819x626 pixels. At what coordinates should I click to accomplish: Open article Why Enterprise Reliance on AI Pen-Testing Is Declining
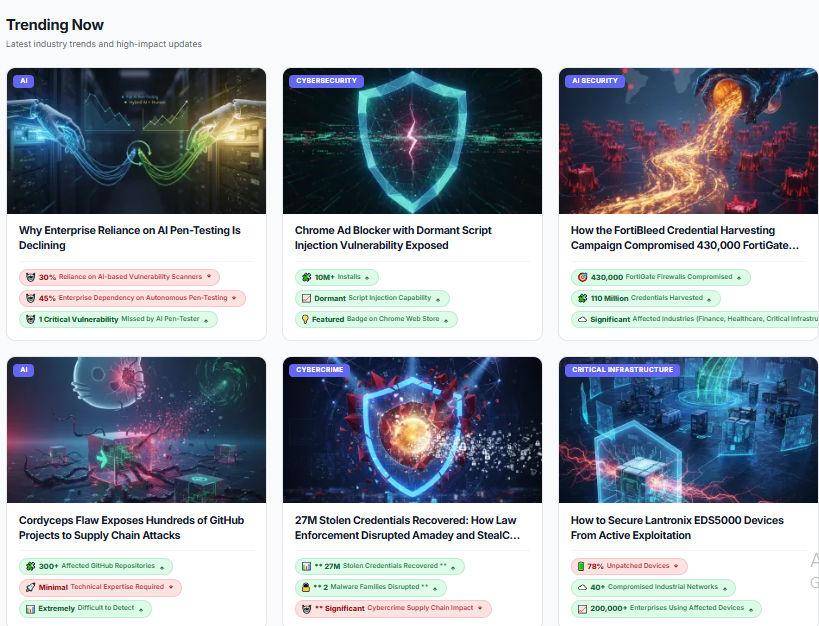click(x=130, y=238)
